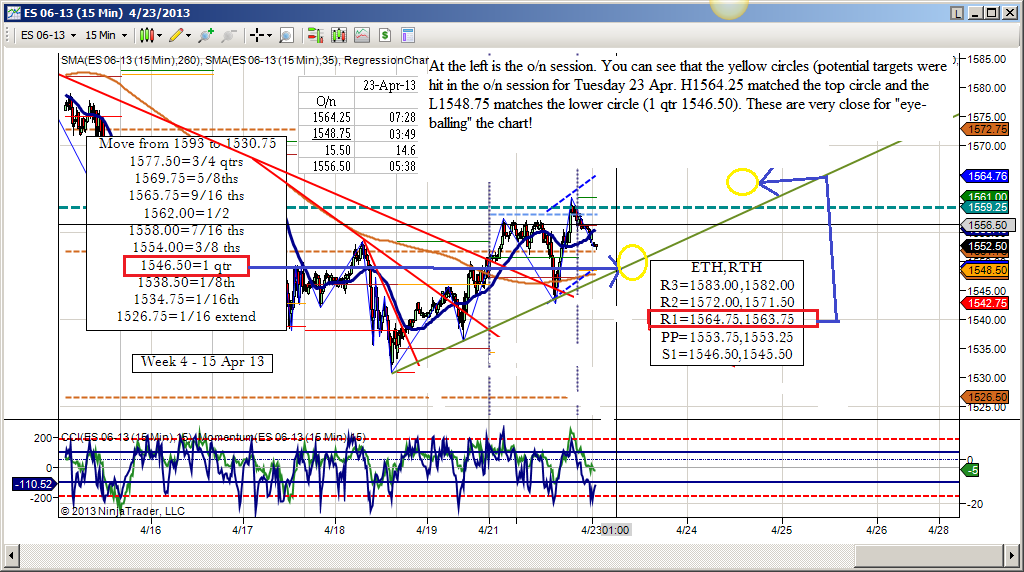Open the data series icon
The height and width of the screenshot is (572, 1024).
click(339, 35)
